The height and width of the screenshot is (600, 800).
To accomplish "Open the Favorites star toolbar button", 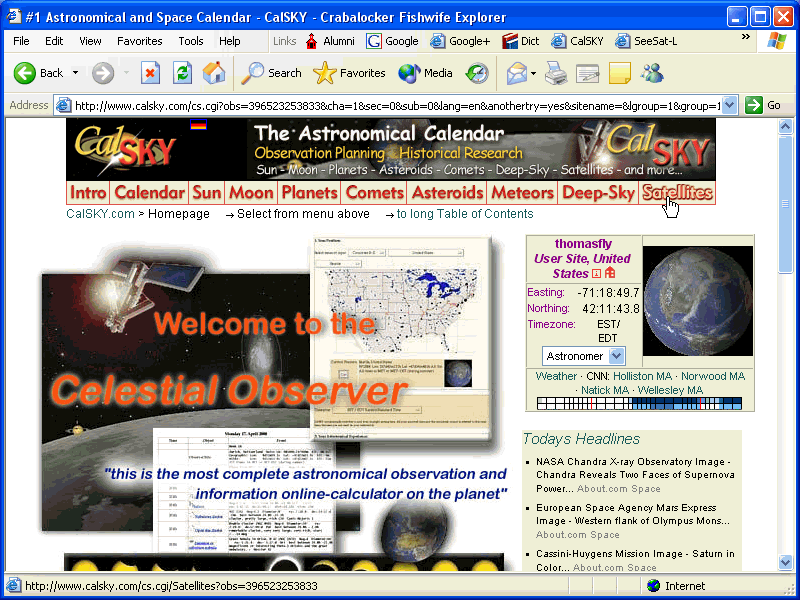I will (x=349, y=73).
